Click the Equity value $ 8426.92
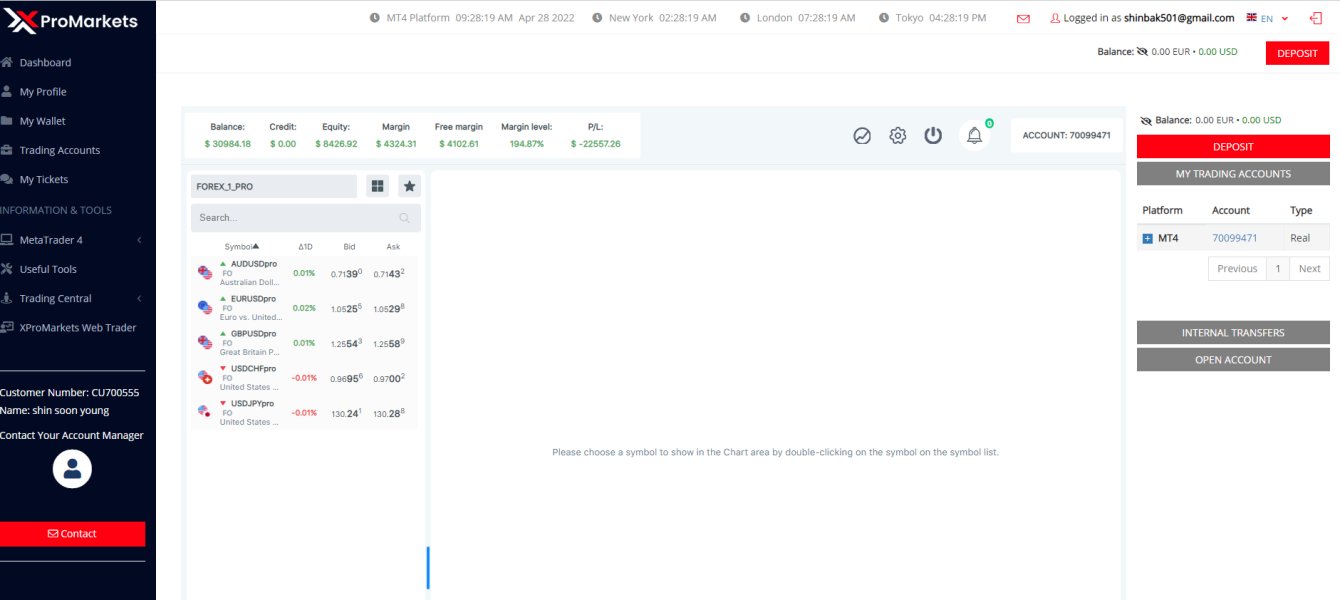 [336, 144]
